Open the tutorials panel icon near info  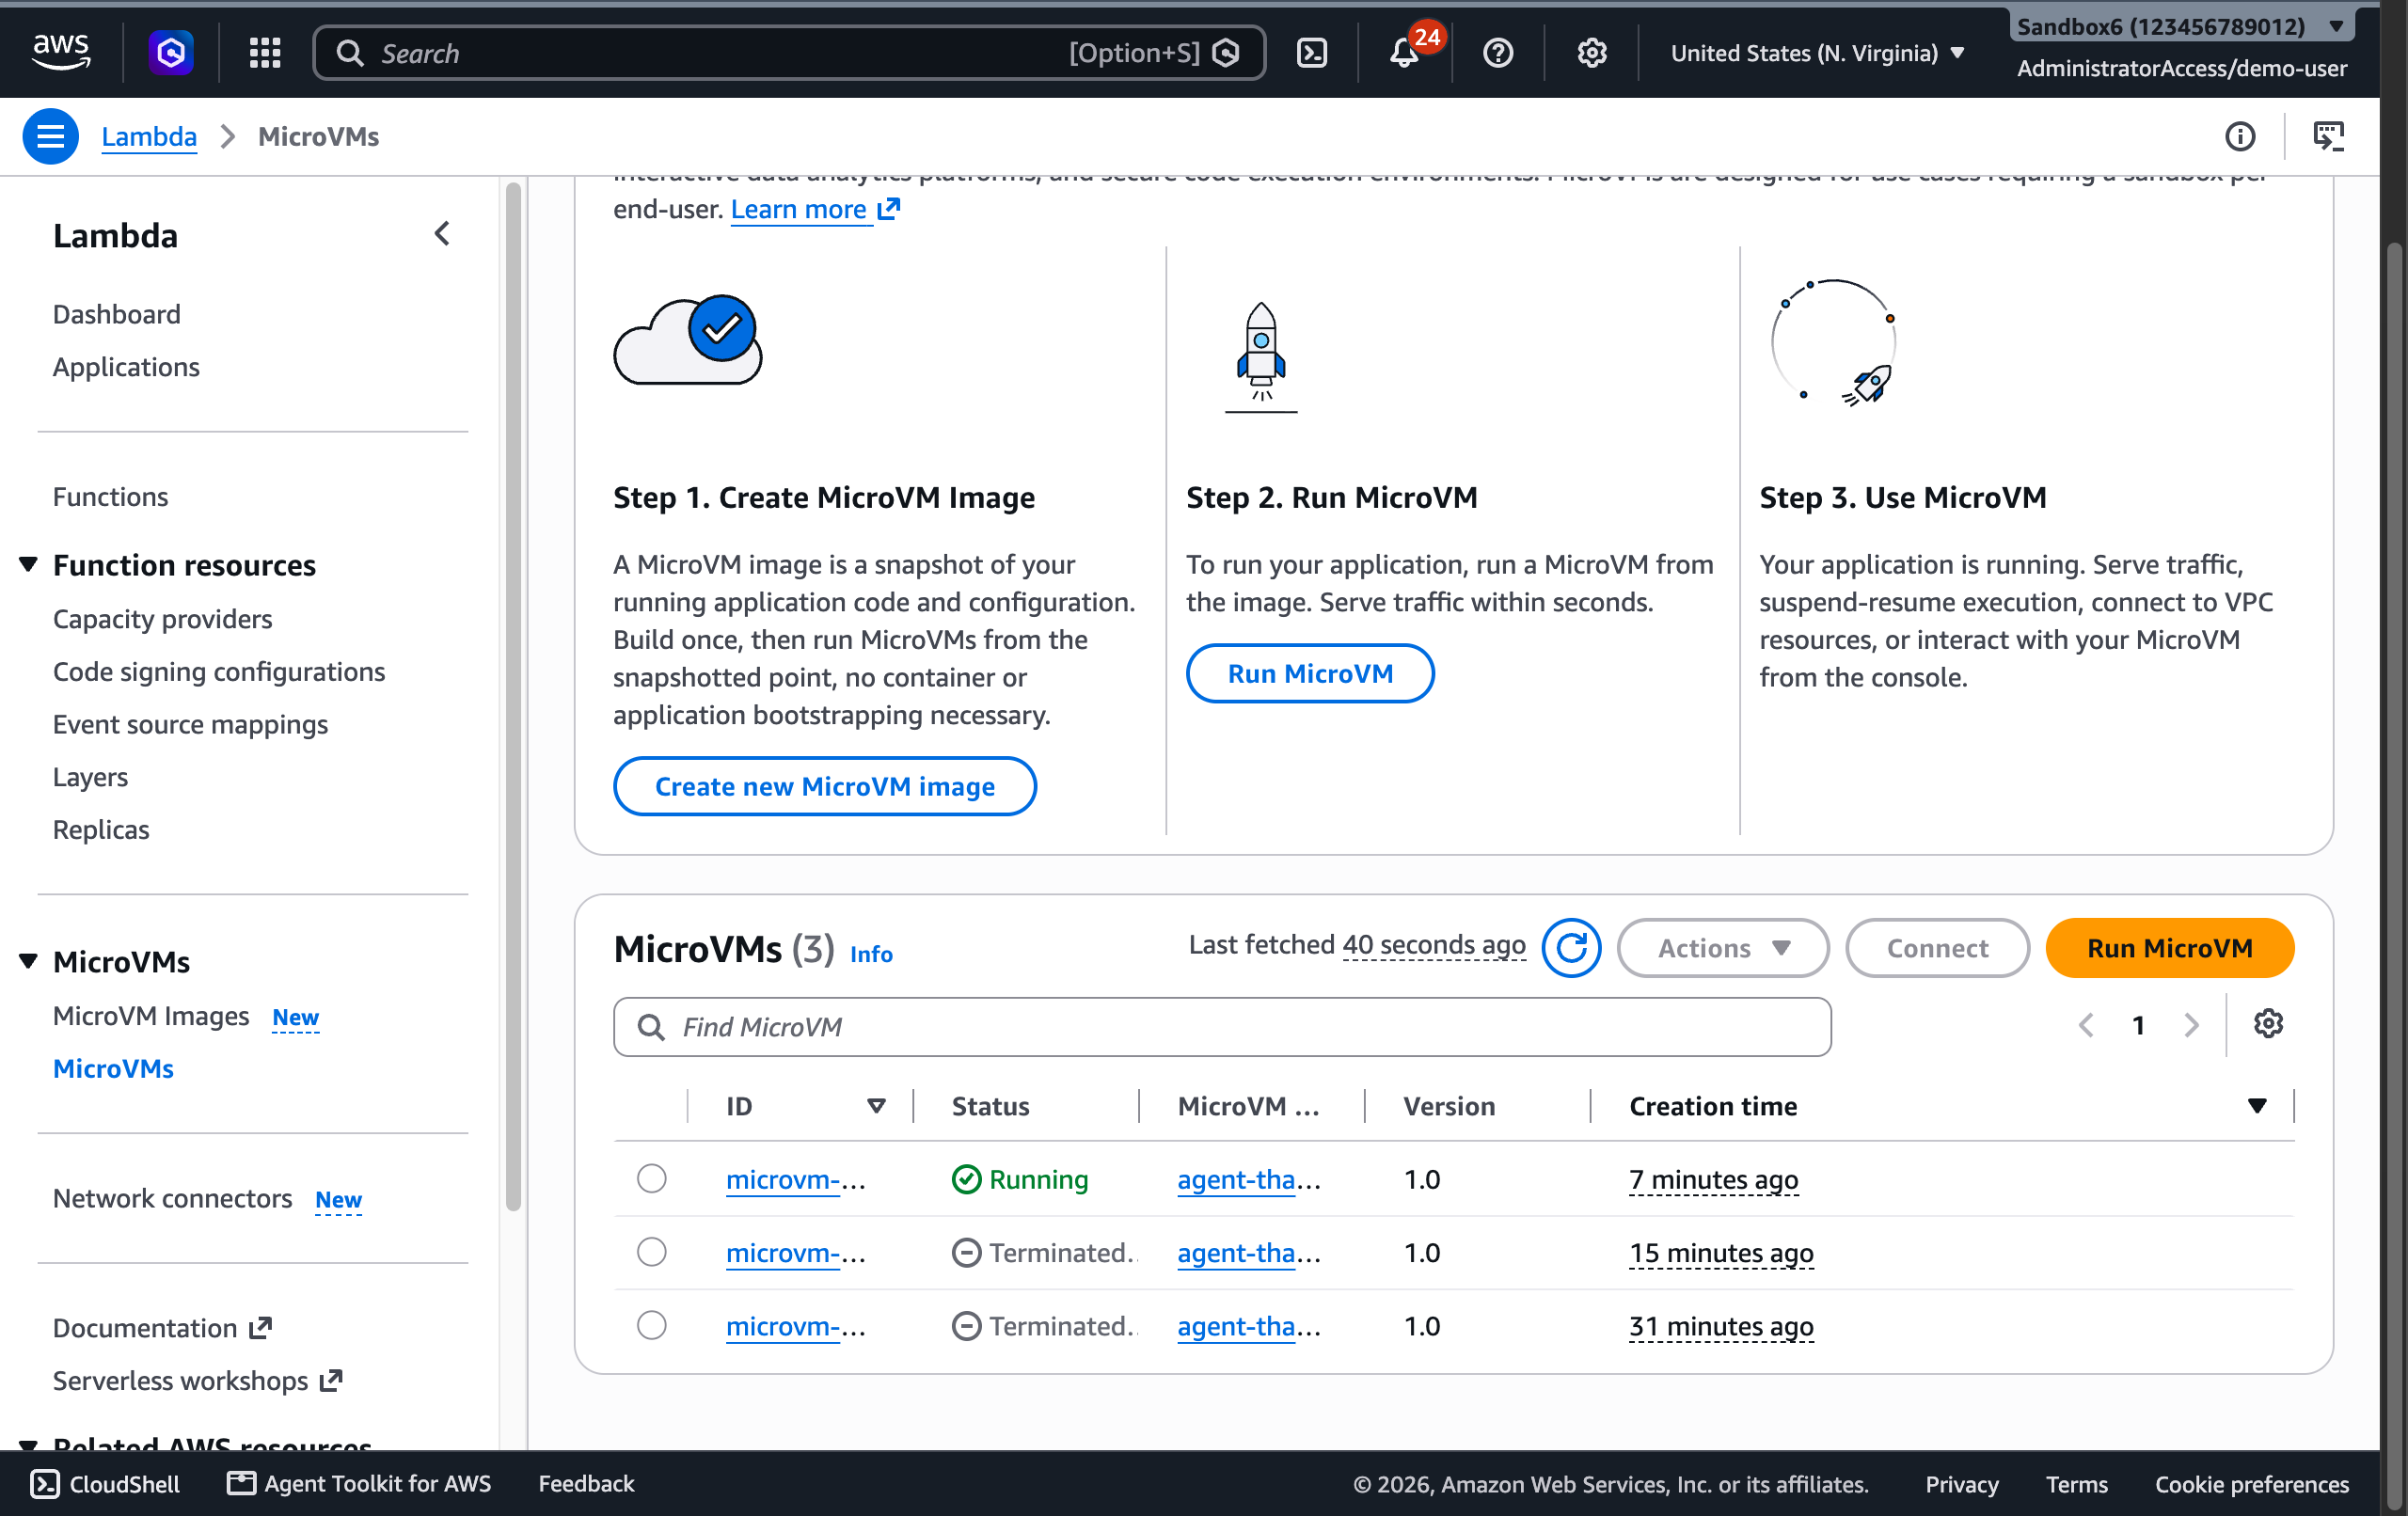2329,136
